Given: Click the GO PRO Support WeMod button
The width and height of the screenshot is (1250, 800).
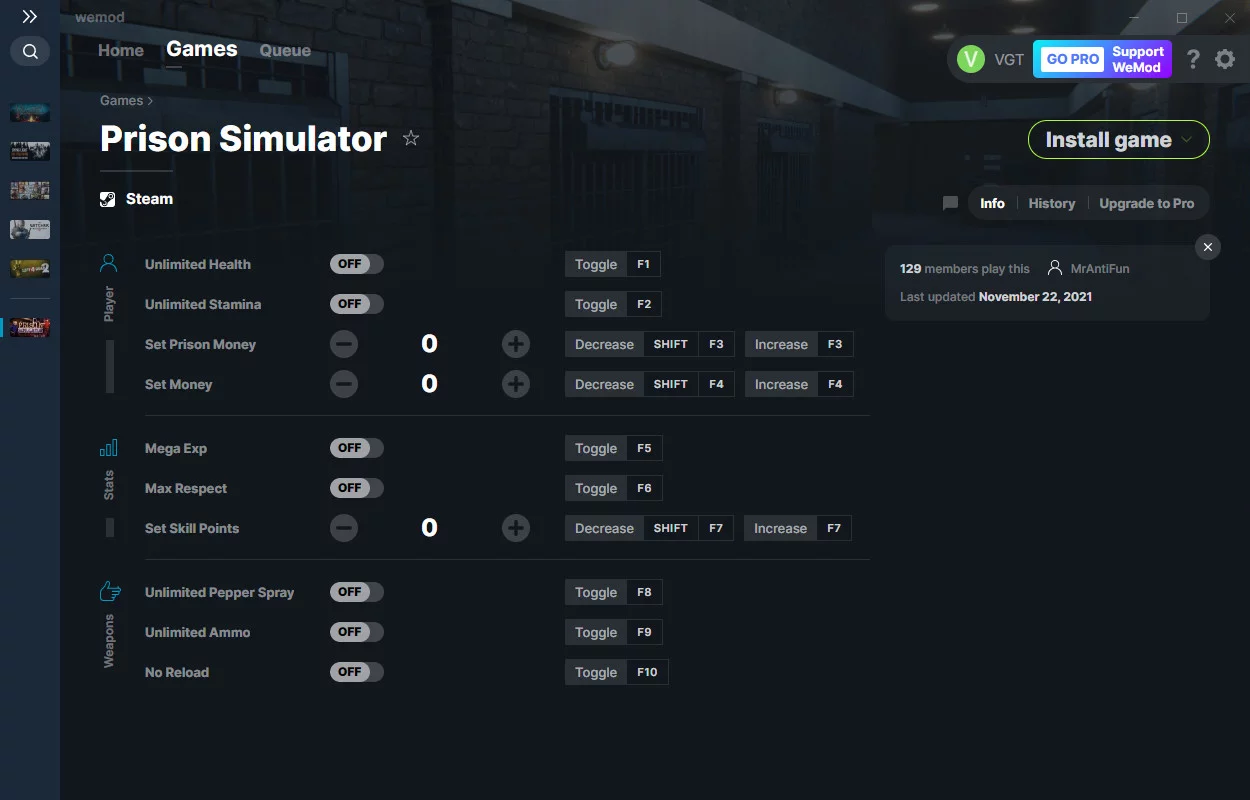Looking at the screenshot, I should point(1102,59).
